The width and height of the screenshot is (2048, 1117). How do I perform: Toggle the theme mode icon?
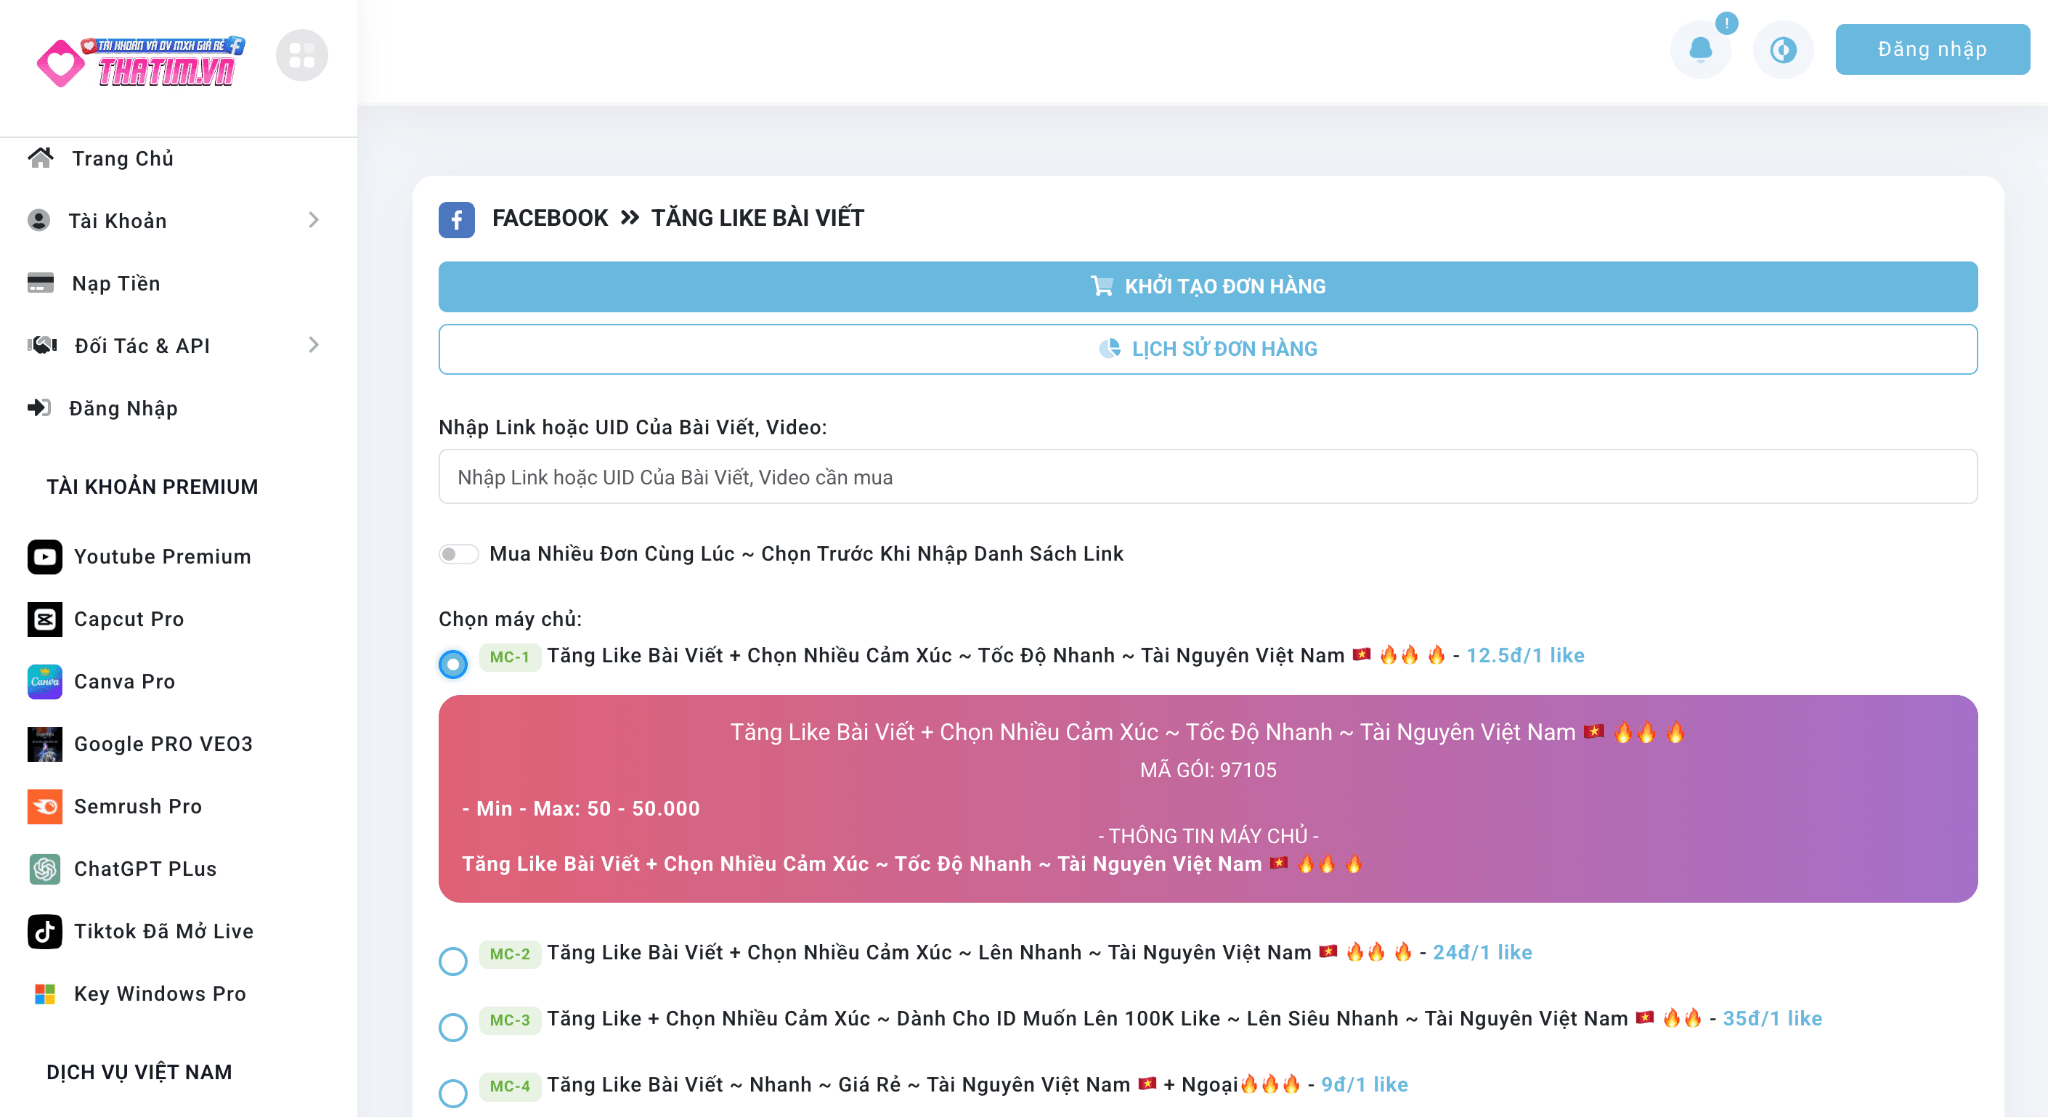(1783, 49)
